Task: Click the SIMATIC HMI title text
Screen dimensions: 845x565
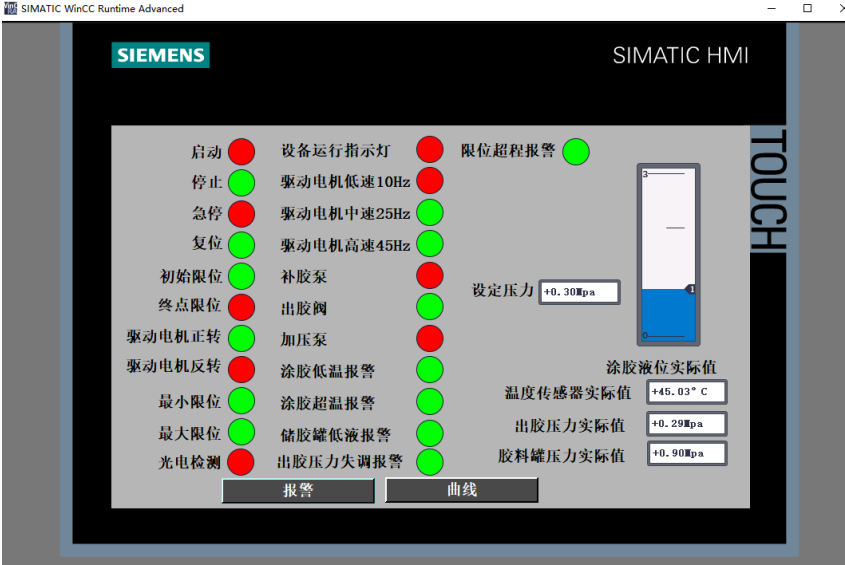Action: click(681, 56)
